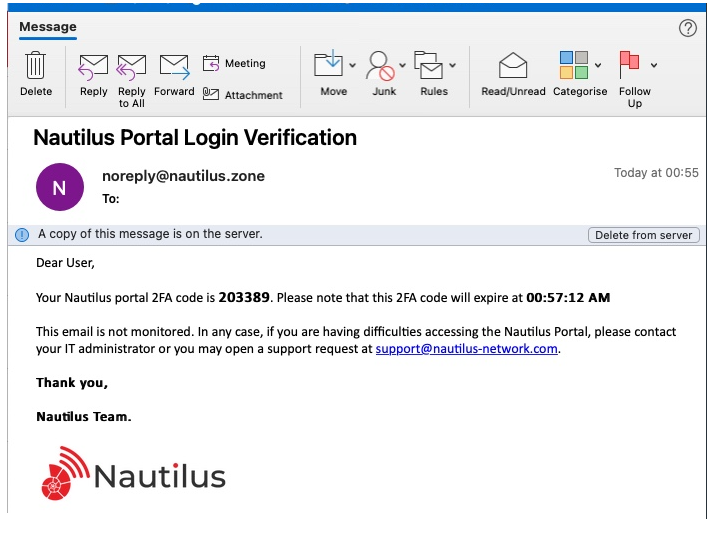Click the purple sender avatar N

pyautogui.click(x=59, y=187)
